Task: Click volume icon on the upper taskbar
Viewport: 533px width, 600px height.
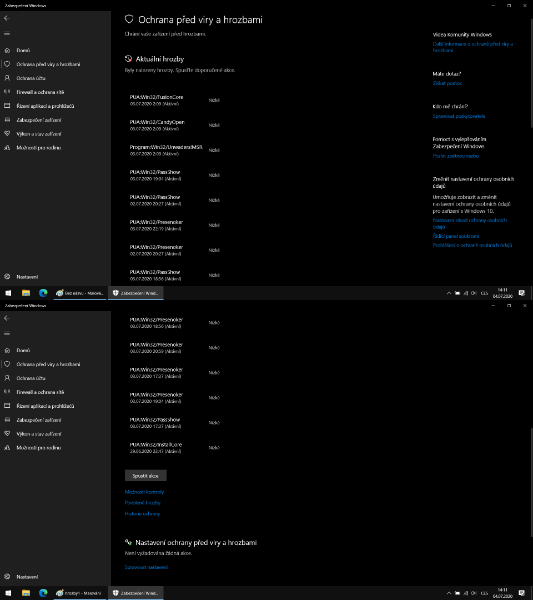Action: coord(474,293)
